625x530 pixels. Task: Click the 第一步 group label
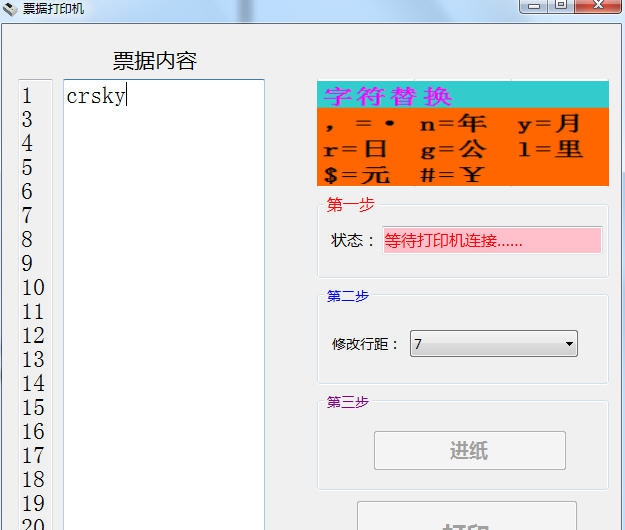point(350,205)
